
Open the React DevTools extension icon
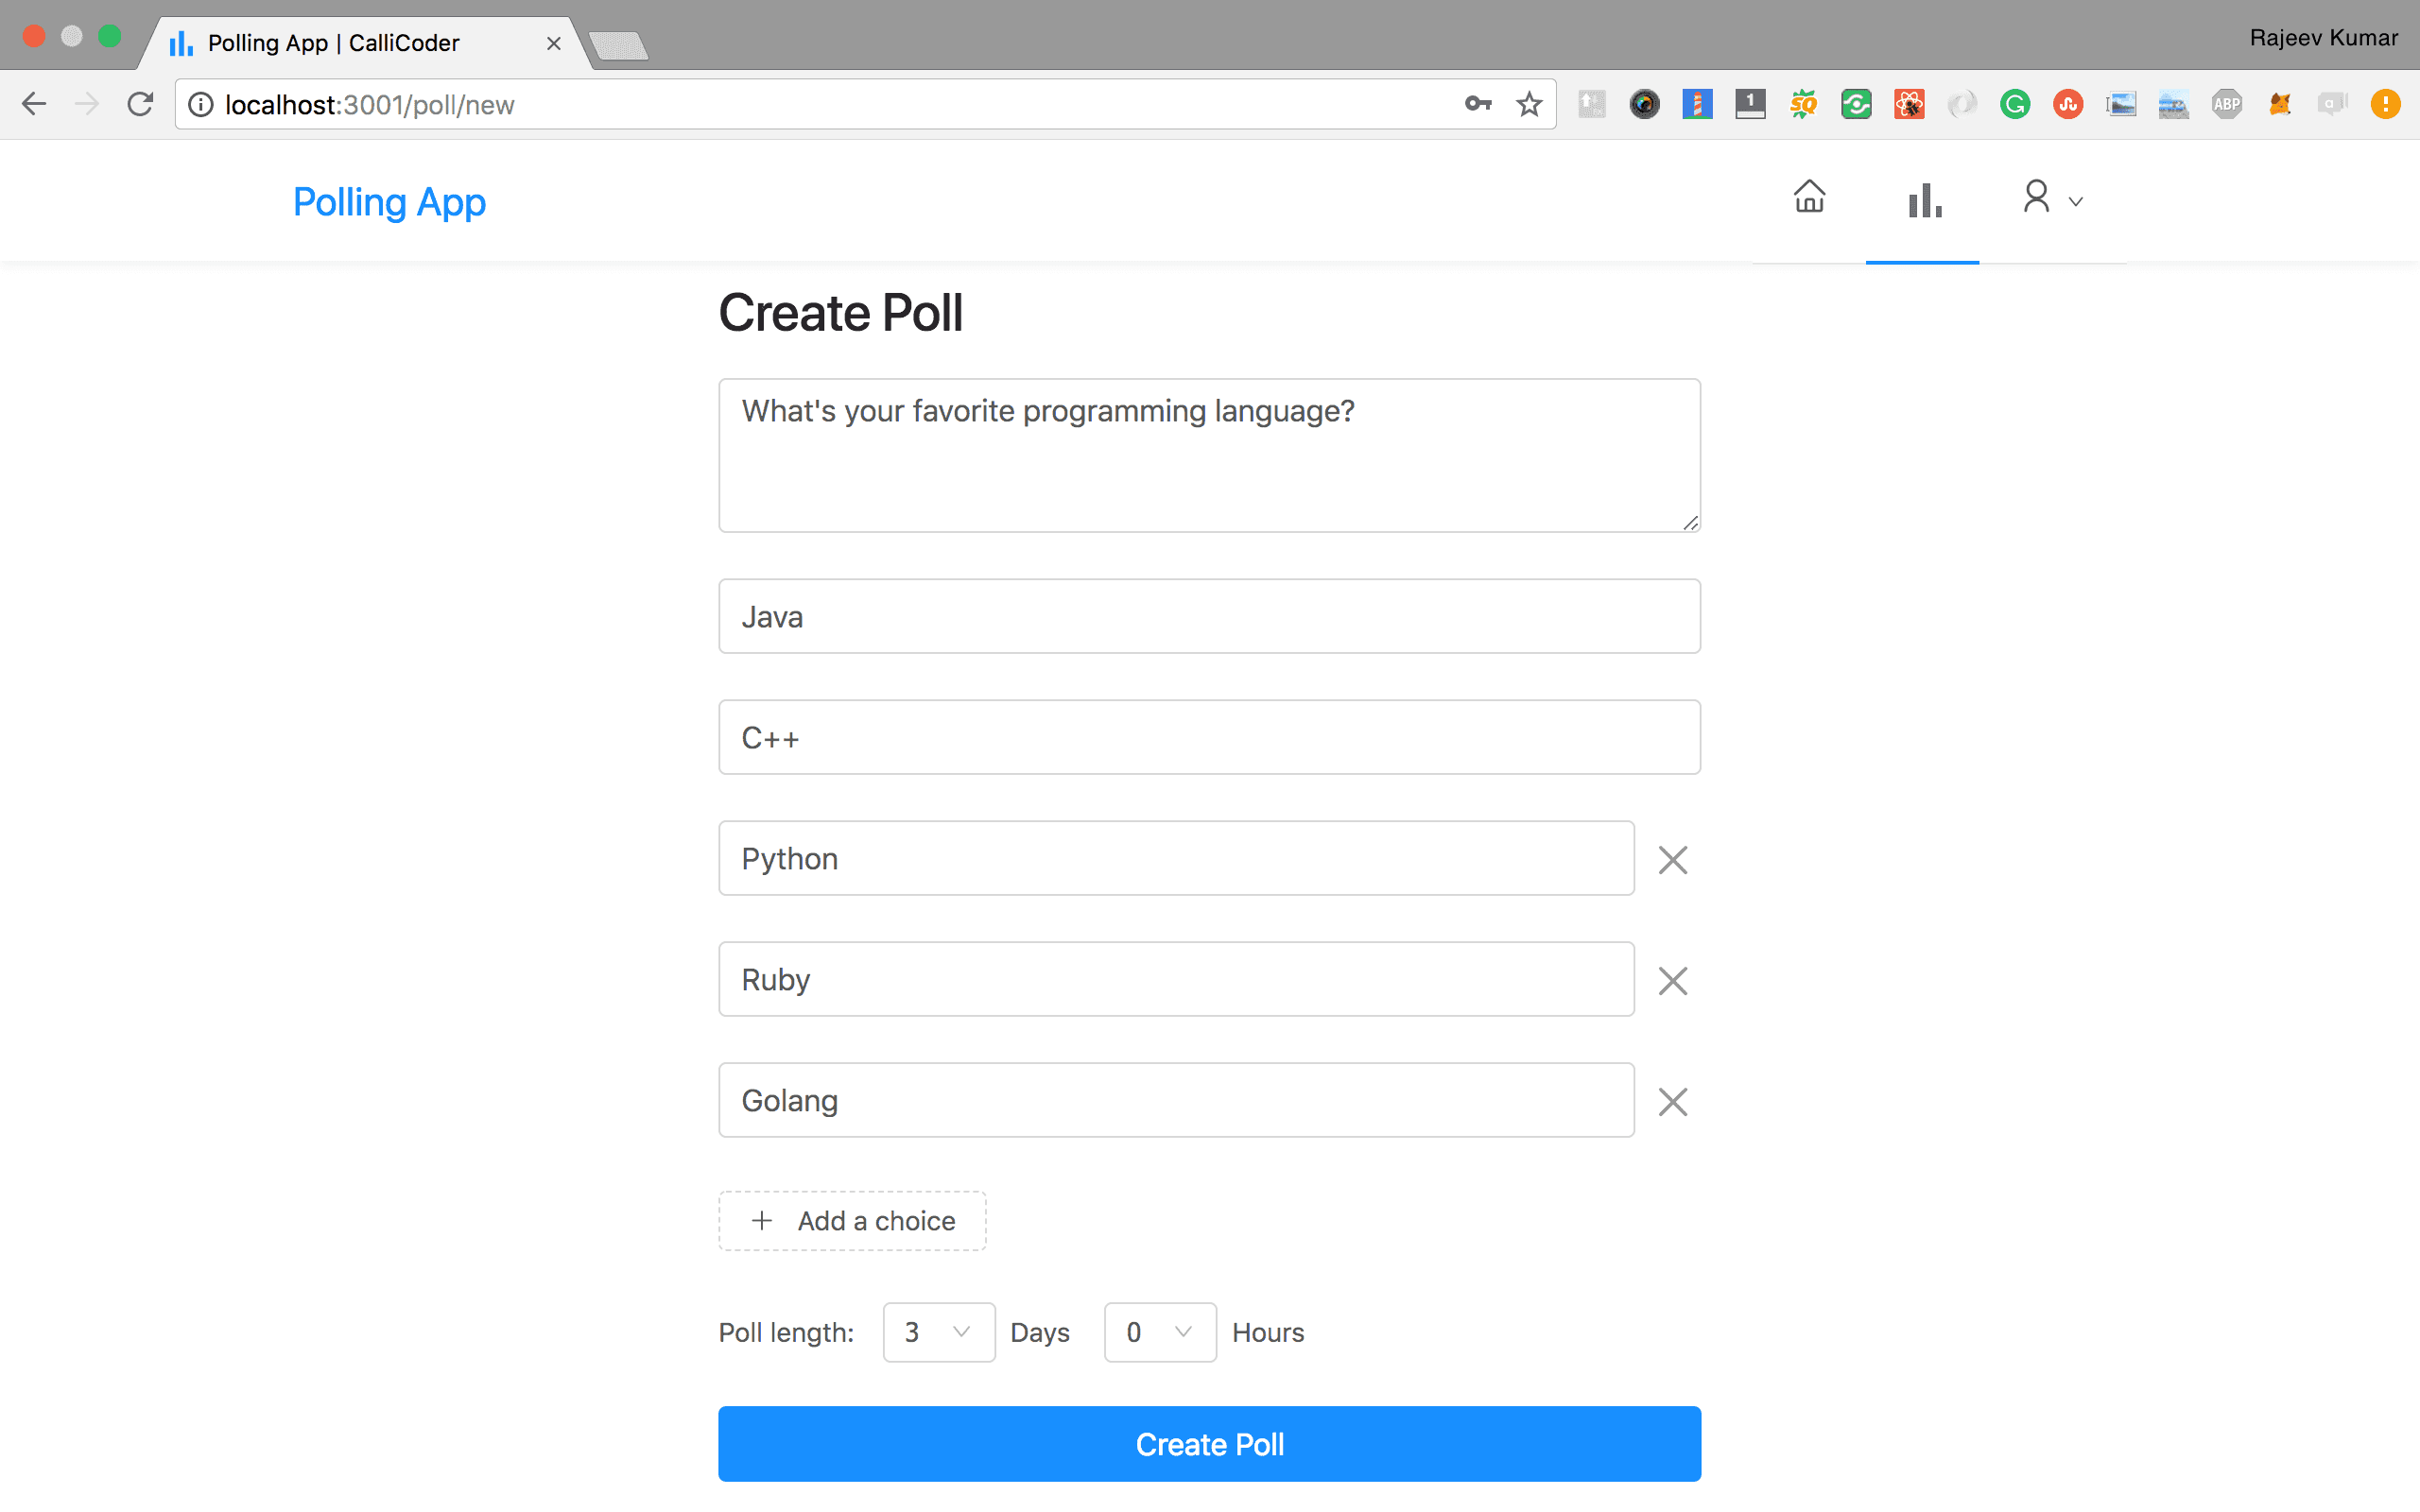pyautogui.click(x=1909, y=104)
